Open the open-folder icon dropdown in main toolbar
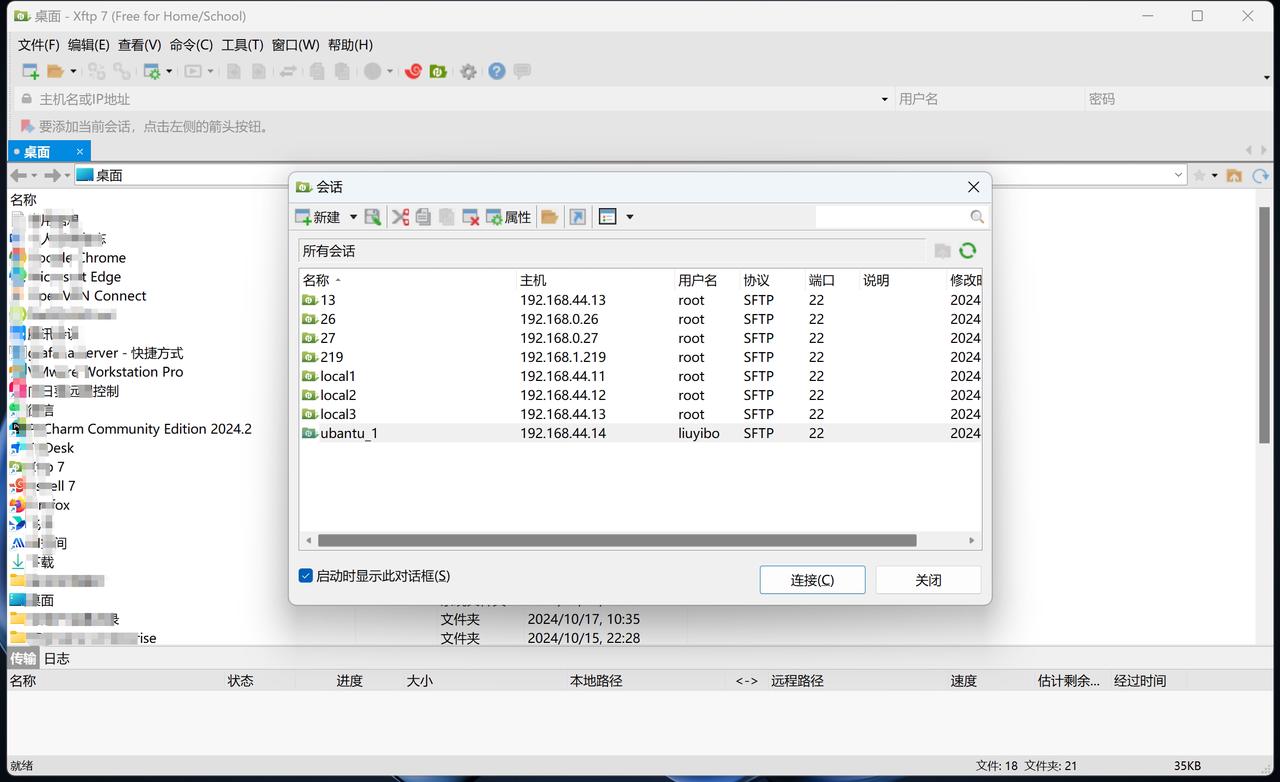The image size is (1280, 782). click(73, 71)
